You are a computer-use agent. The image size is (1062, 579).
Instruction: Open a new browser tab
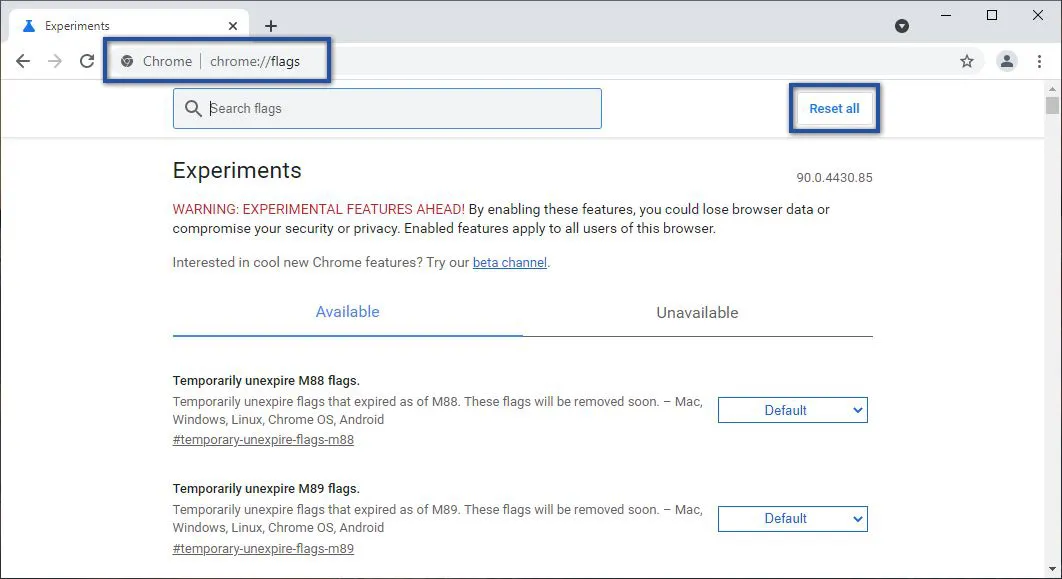coord(270,25)
